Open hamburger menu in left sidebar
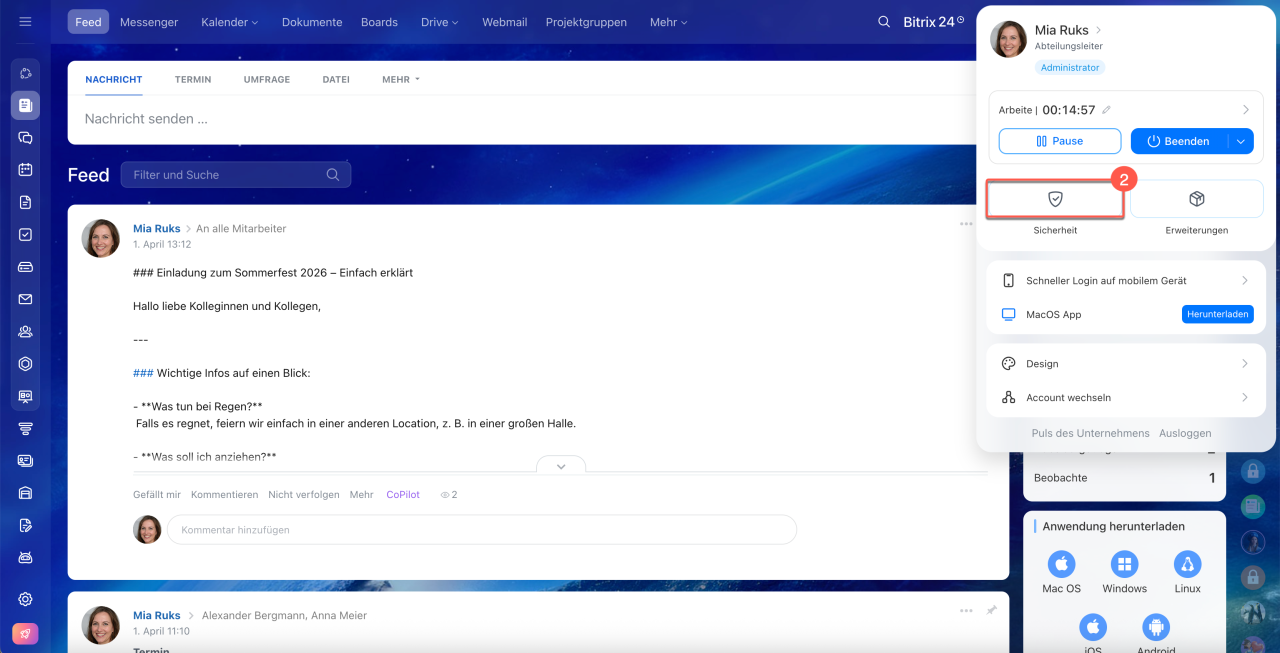 (26, 22)
